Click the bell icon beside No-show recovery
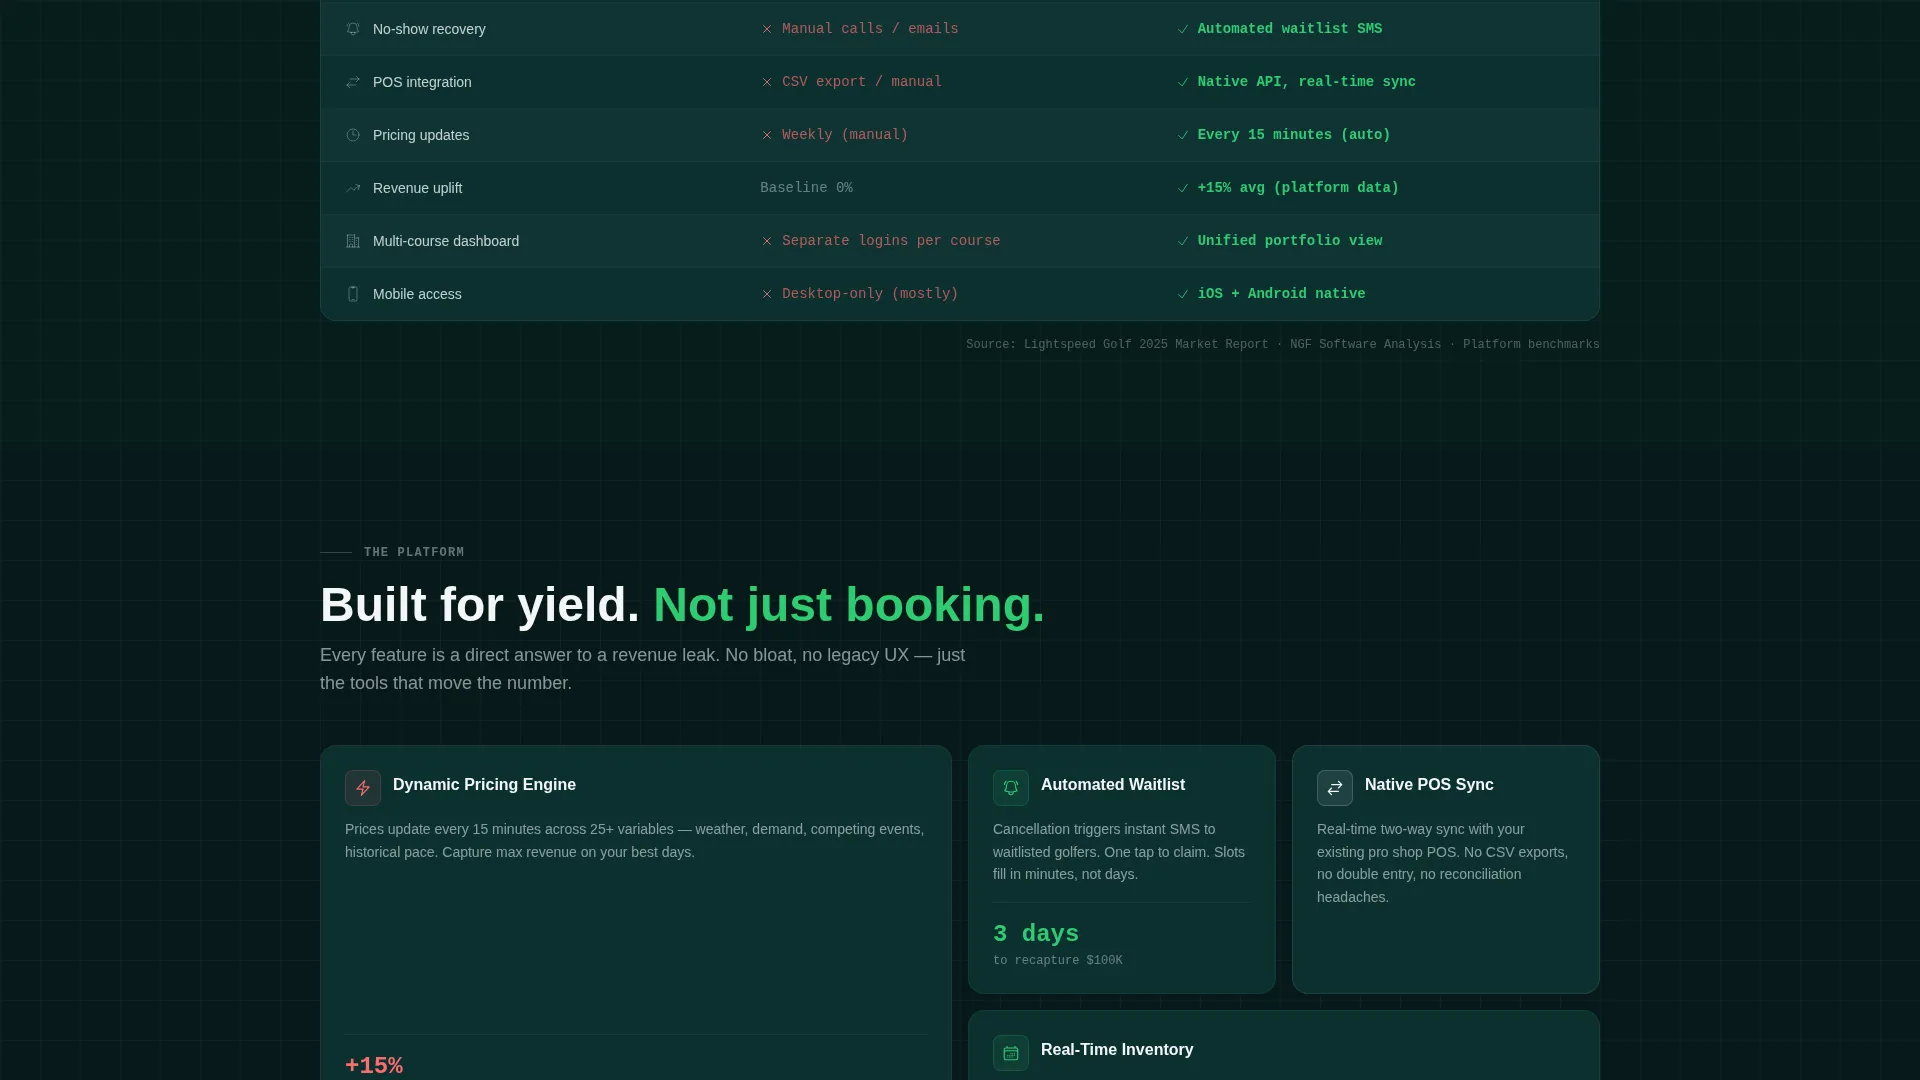Image resolution: width=1920 pixels, height=1080 pixels. point(353,29)
